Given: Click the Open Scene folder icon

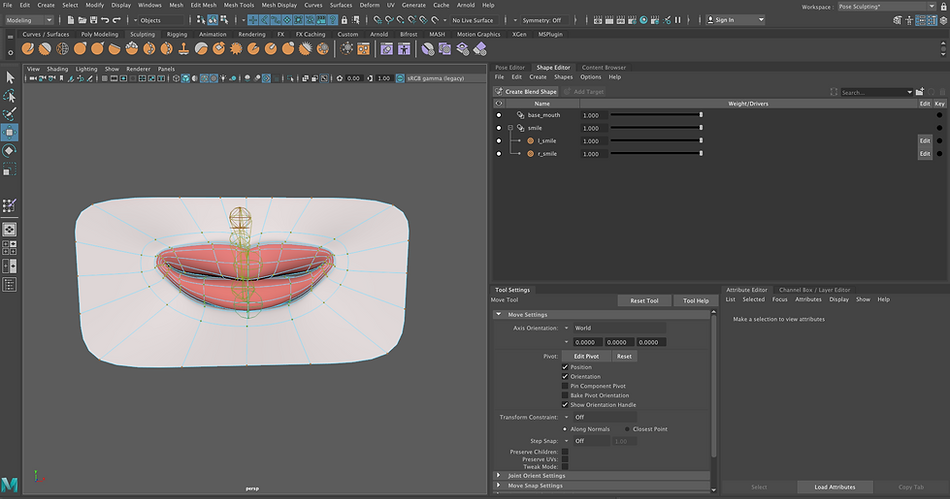Looking at the screenshot, I should [82, 20].
